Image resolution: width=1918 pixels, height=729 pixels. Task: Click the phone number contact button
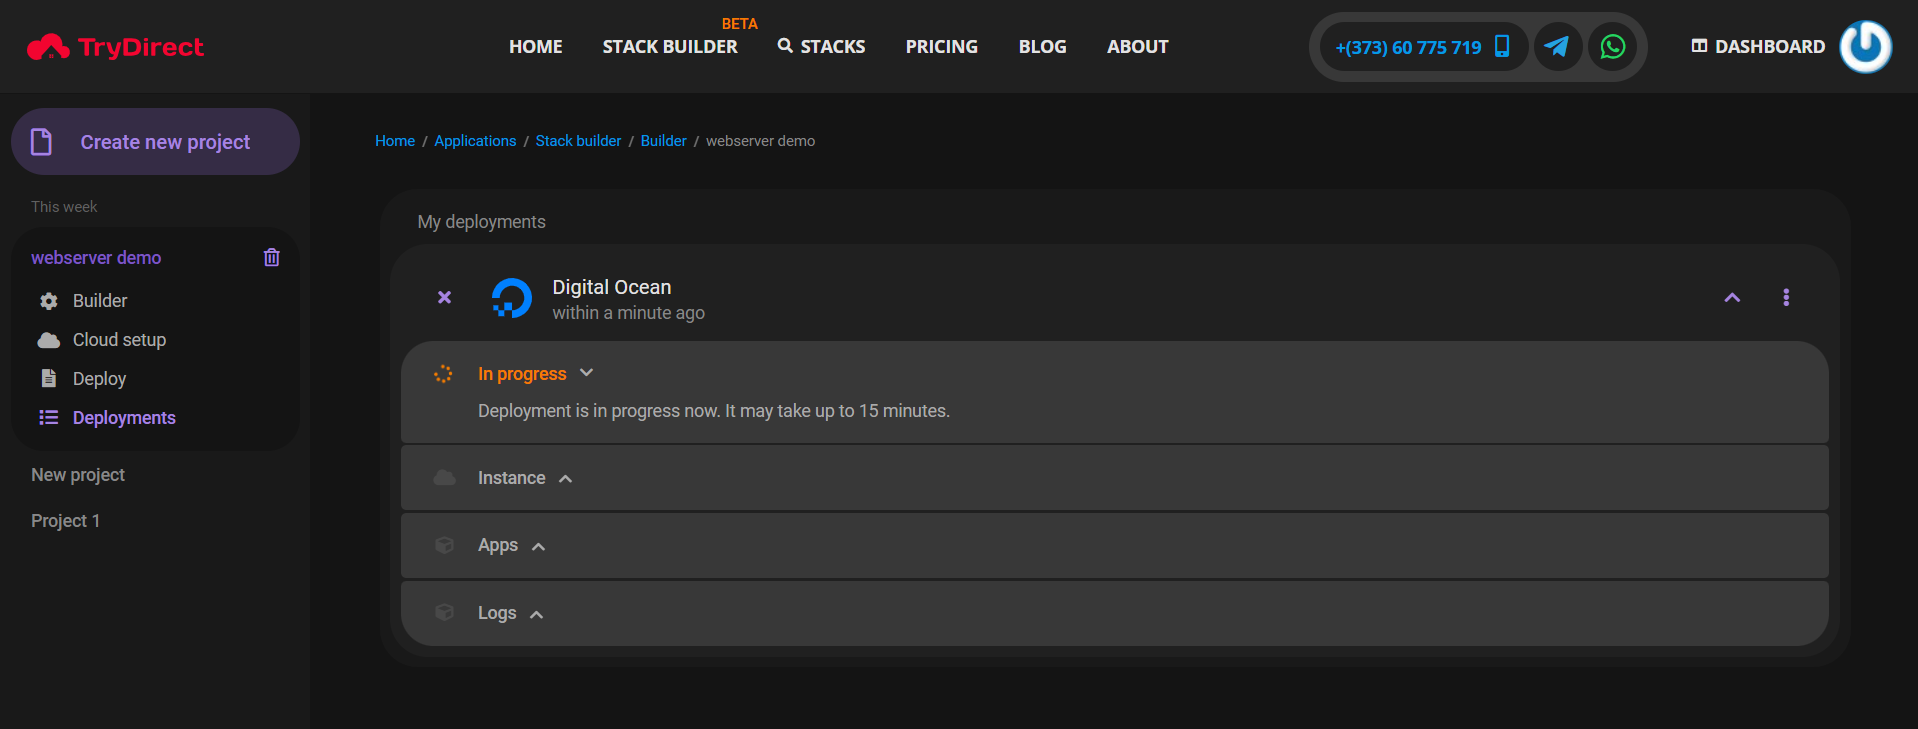pos(1421,47)
